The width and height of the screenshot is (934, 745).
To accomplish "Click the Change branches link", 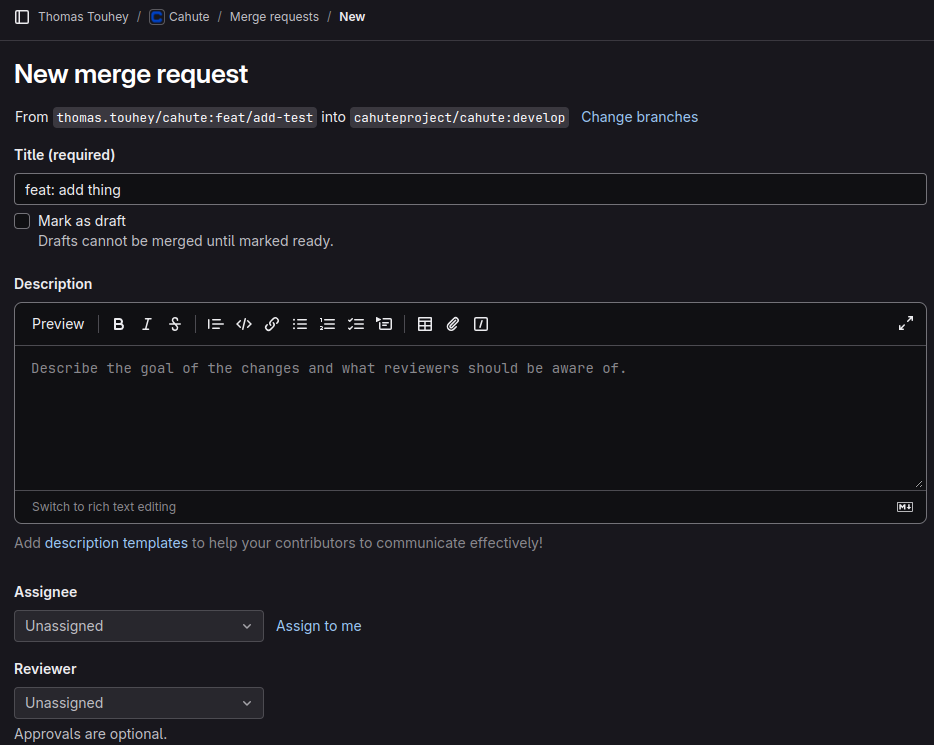I will (639, 117).
